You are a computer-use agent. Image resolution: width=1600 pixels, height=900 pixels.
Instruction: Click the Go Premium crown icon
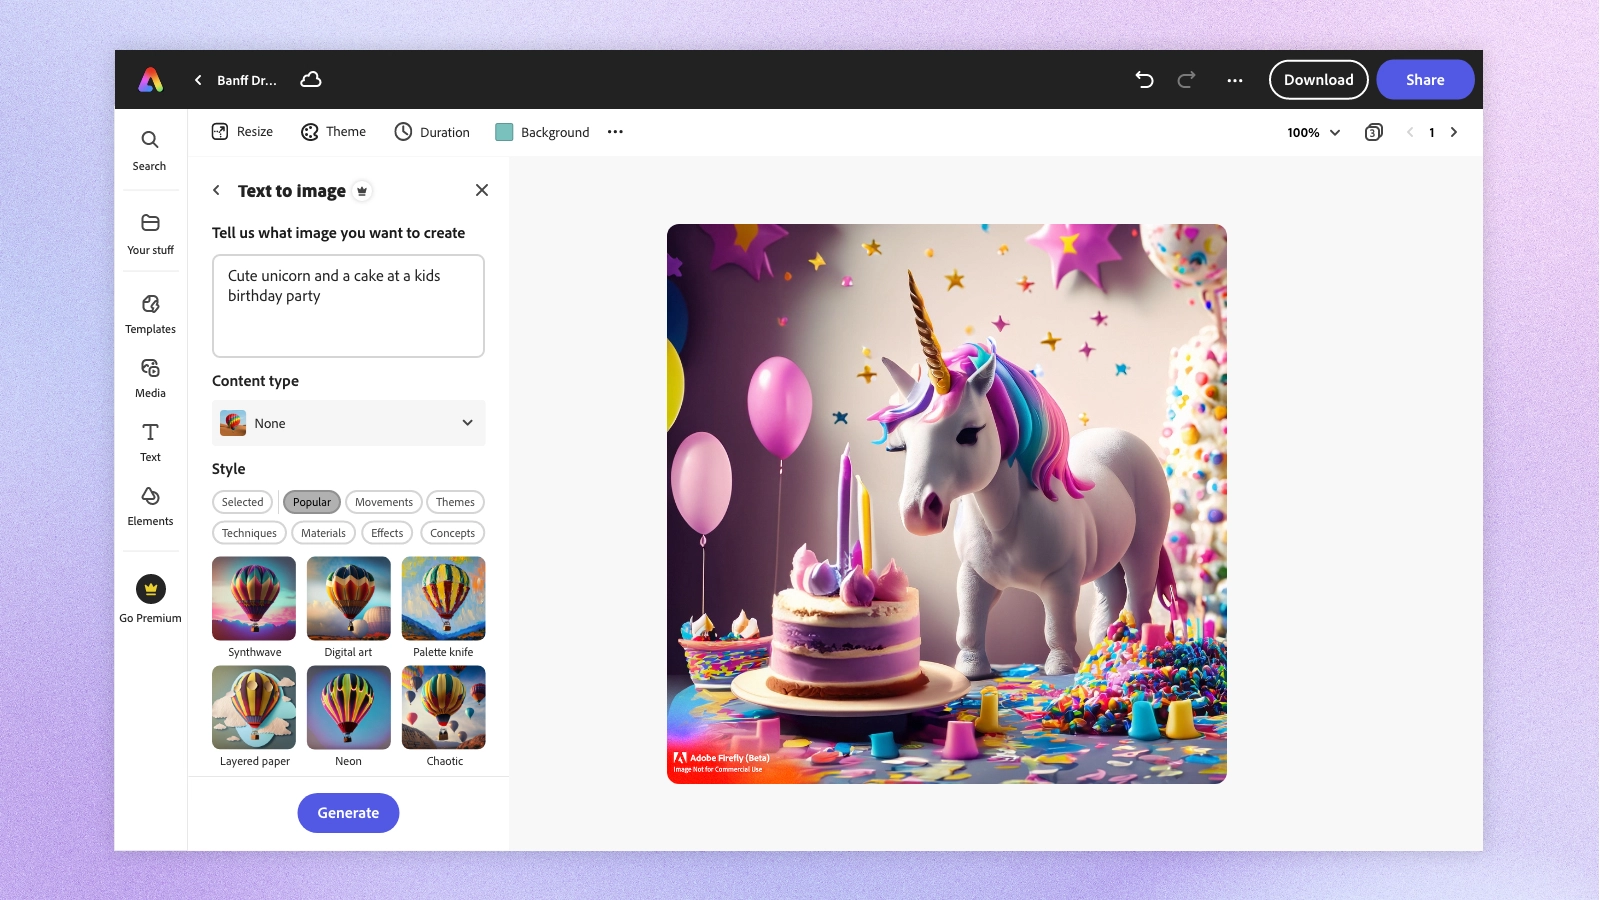coord(151,589)
